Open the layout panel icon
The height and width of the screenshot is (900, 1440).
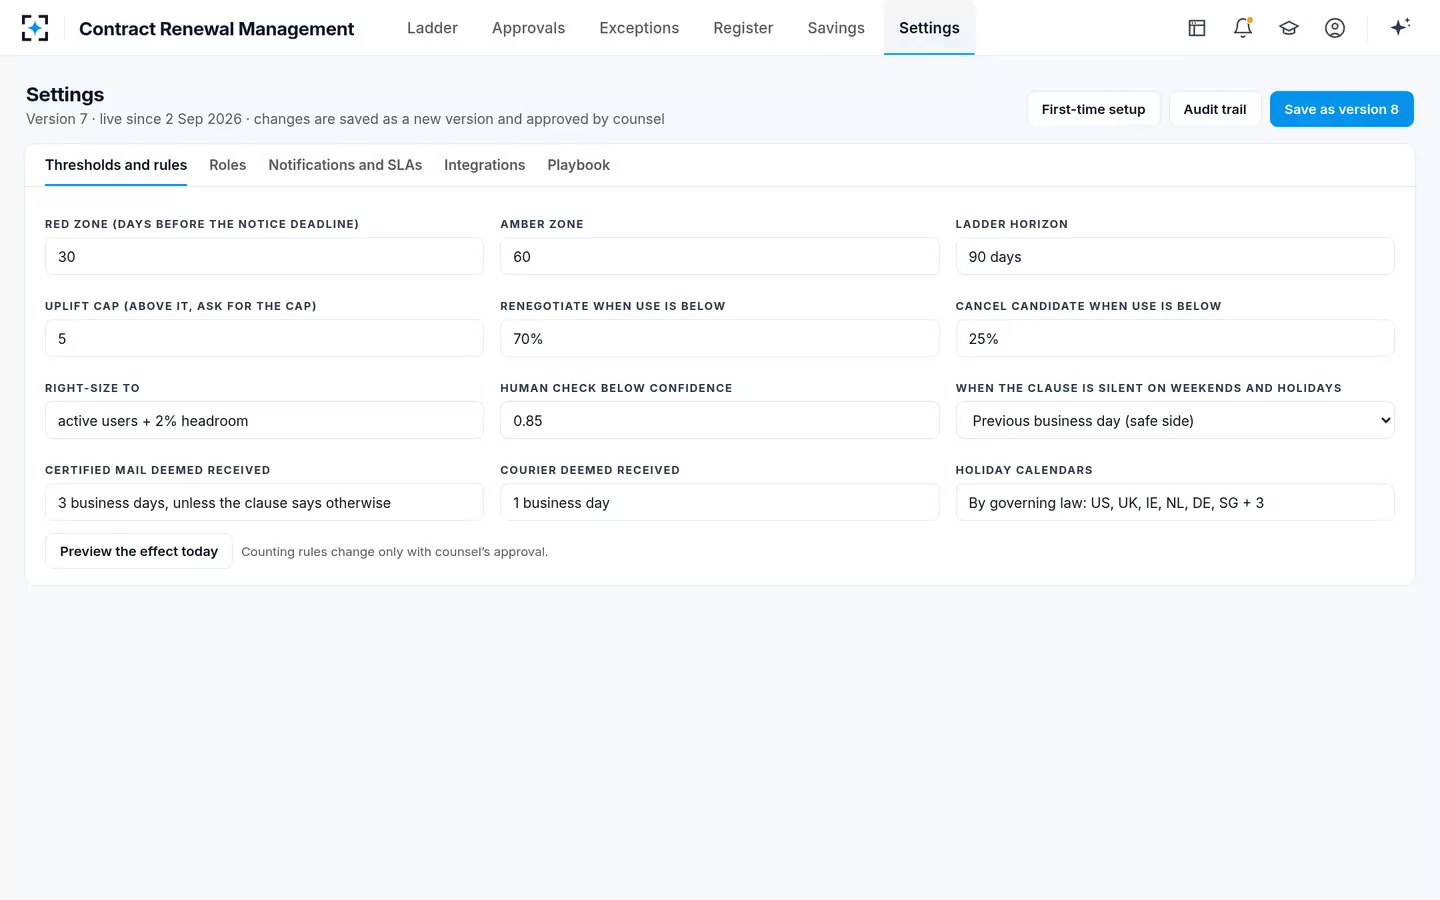[1197, 28]
